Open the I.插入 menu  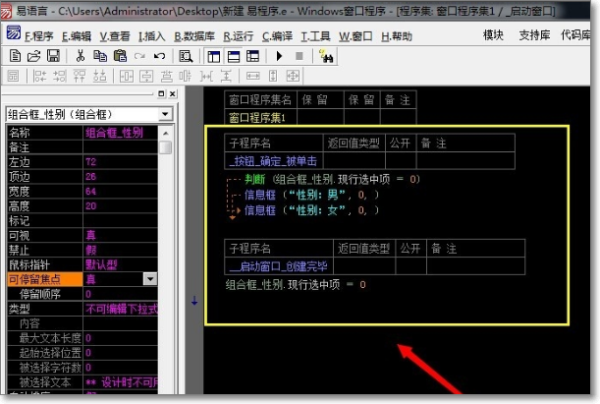pyautogui.click(x=152, y=36)
